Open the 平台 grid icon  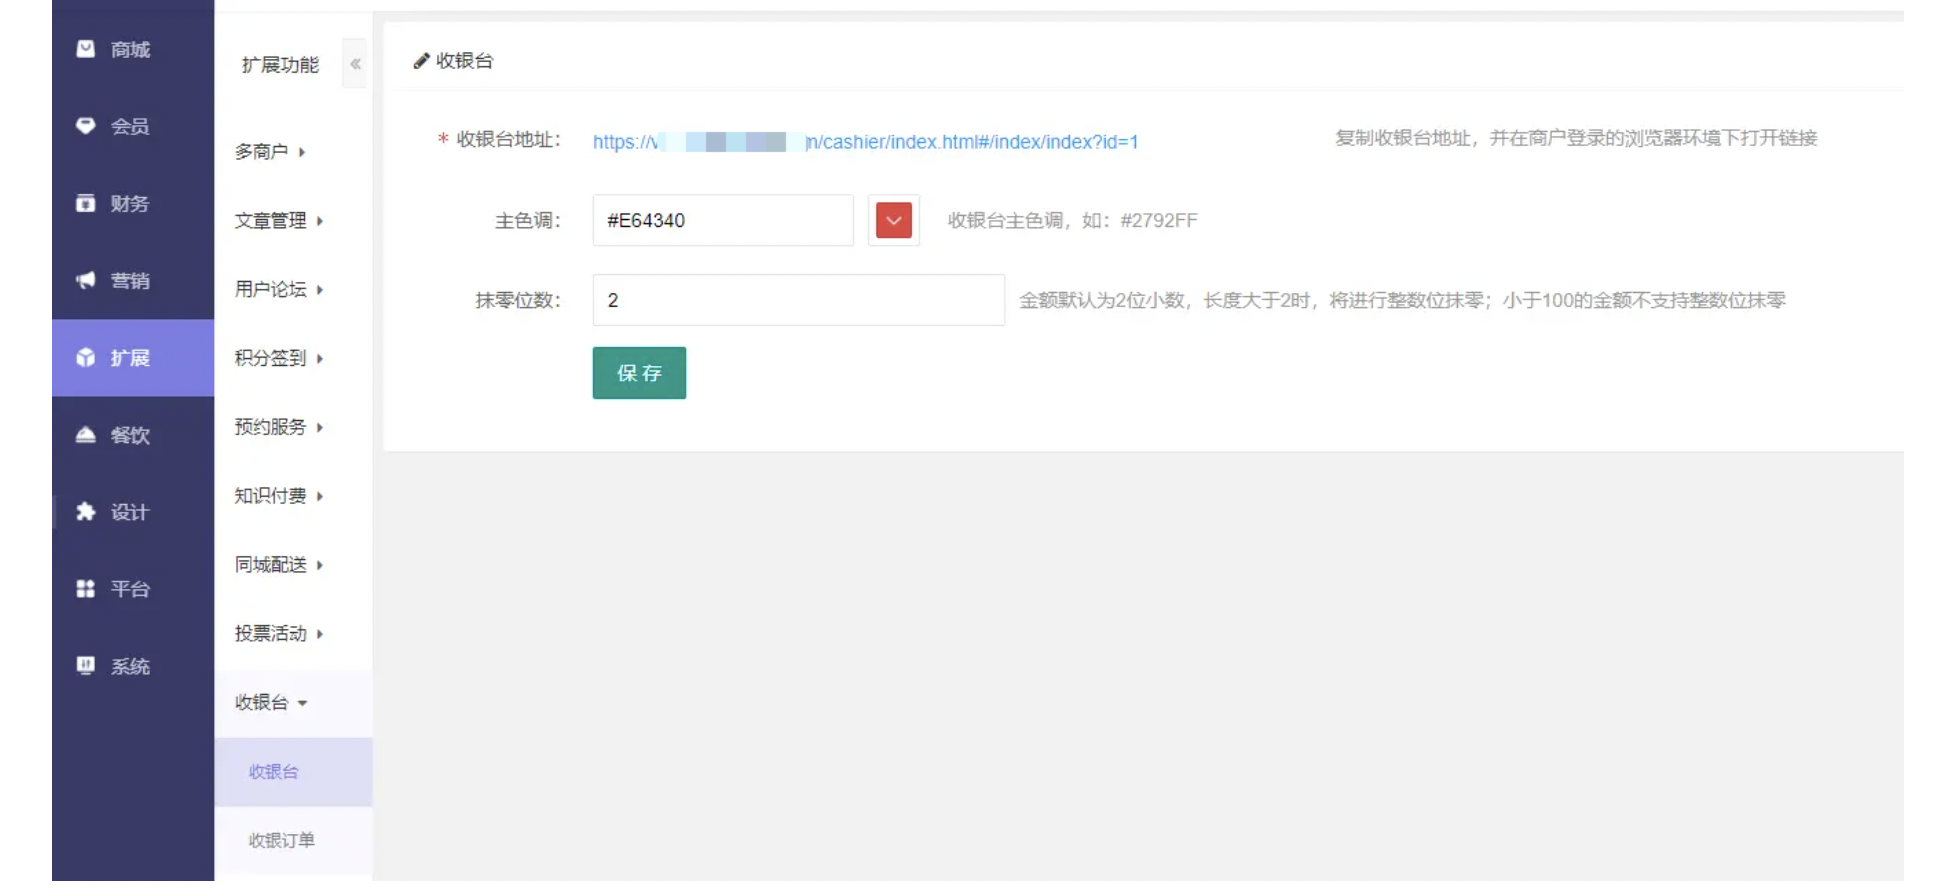coord(86,588)
